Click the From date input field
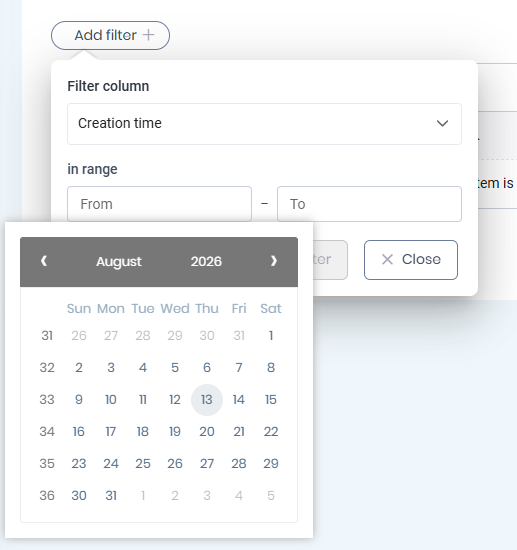Viewport: 517px width, 550px height. 159,204
